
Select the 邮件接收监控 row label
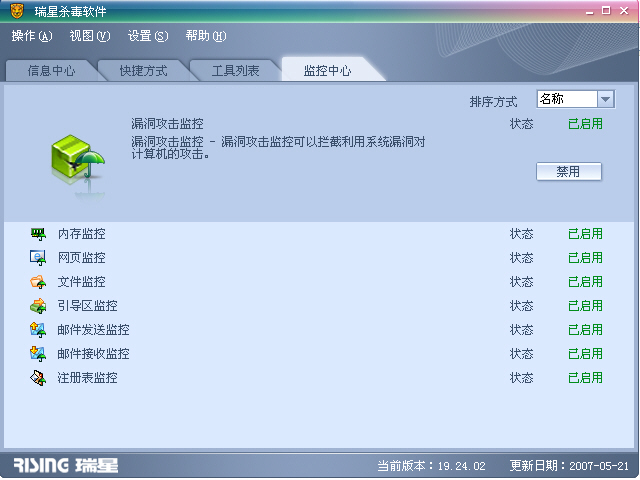click(93, 354)
